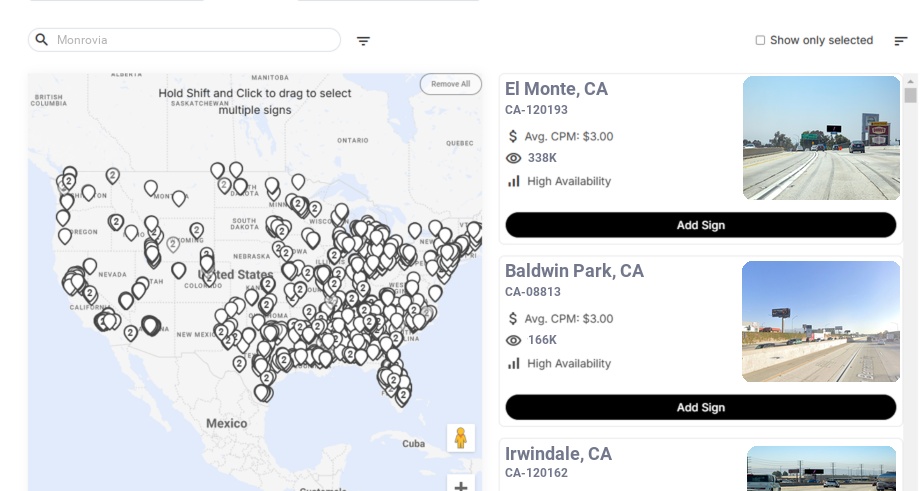The height and width of the screenshot is (491, 920).
Task: Click the El Monte impressions eye icon
Action: click(x=514, y=158)
